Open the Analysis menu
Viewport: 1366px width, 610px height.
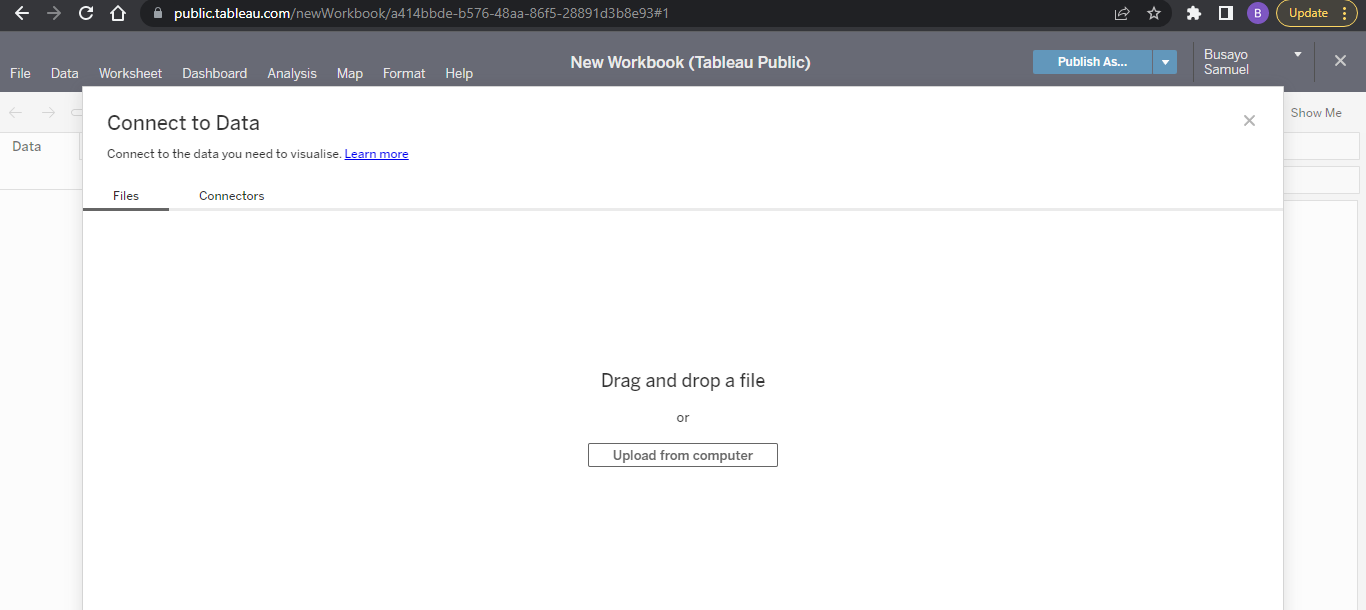click(x=292, y=73)
